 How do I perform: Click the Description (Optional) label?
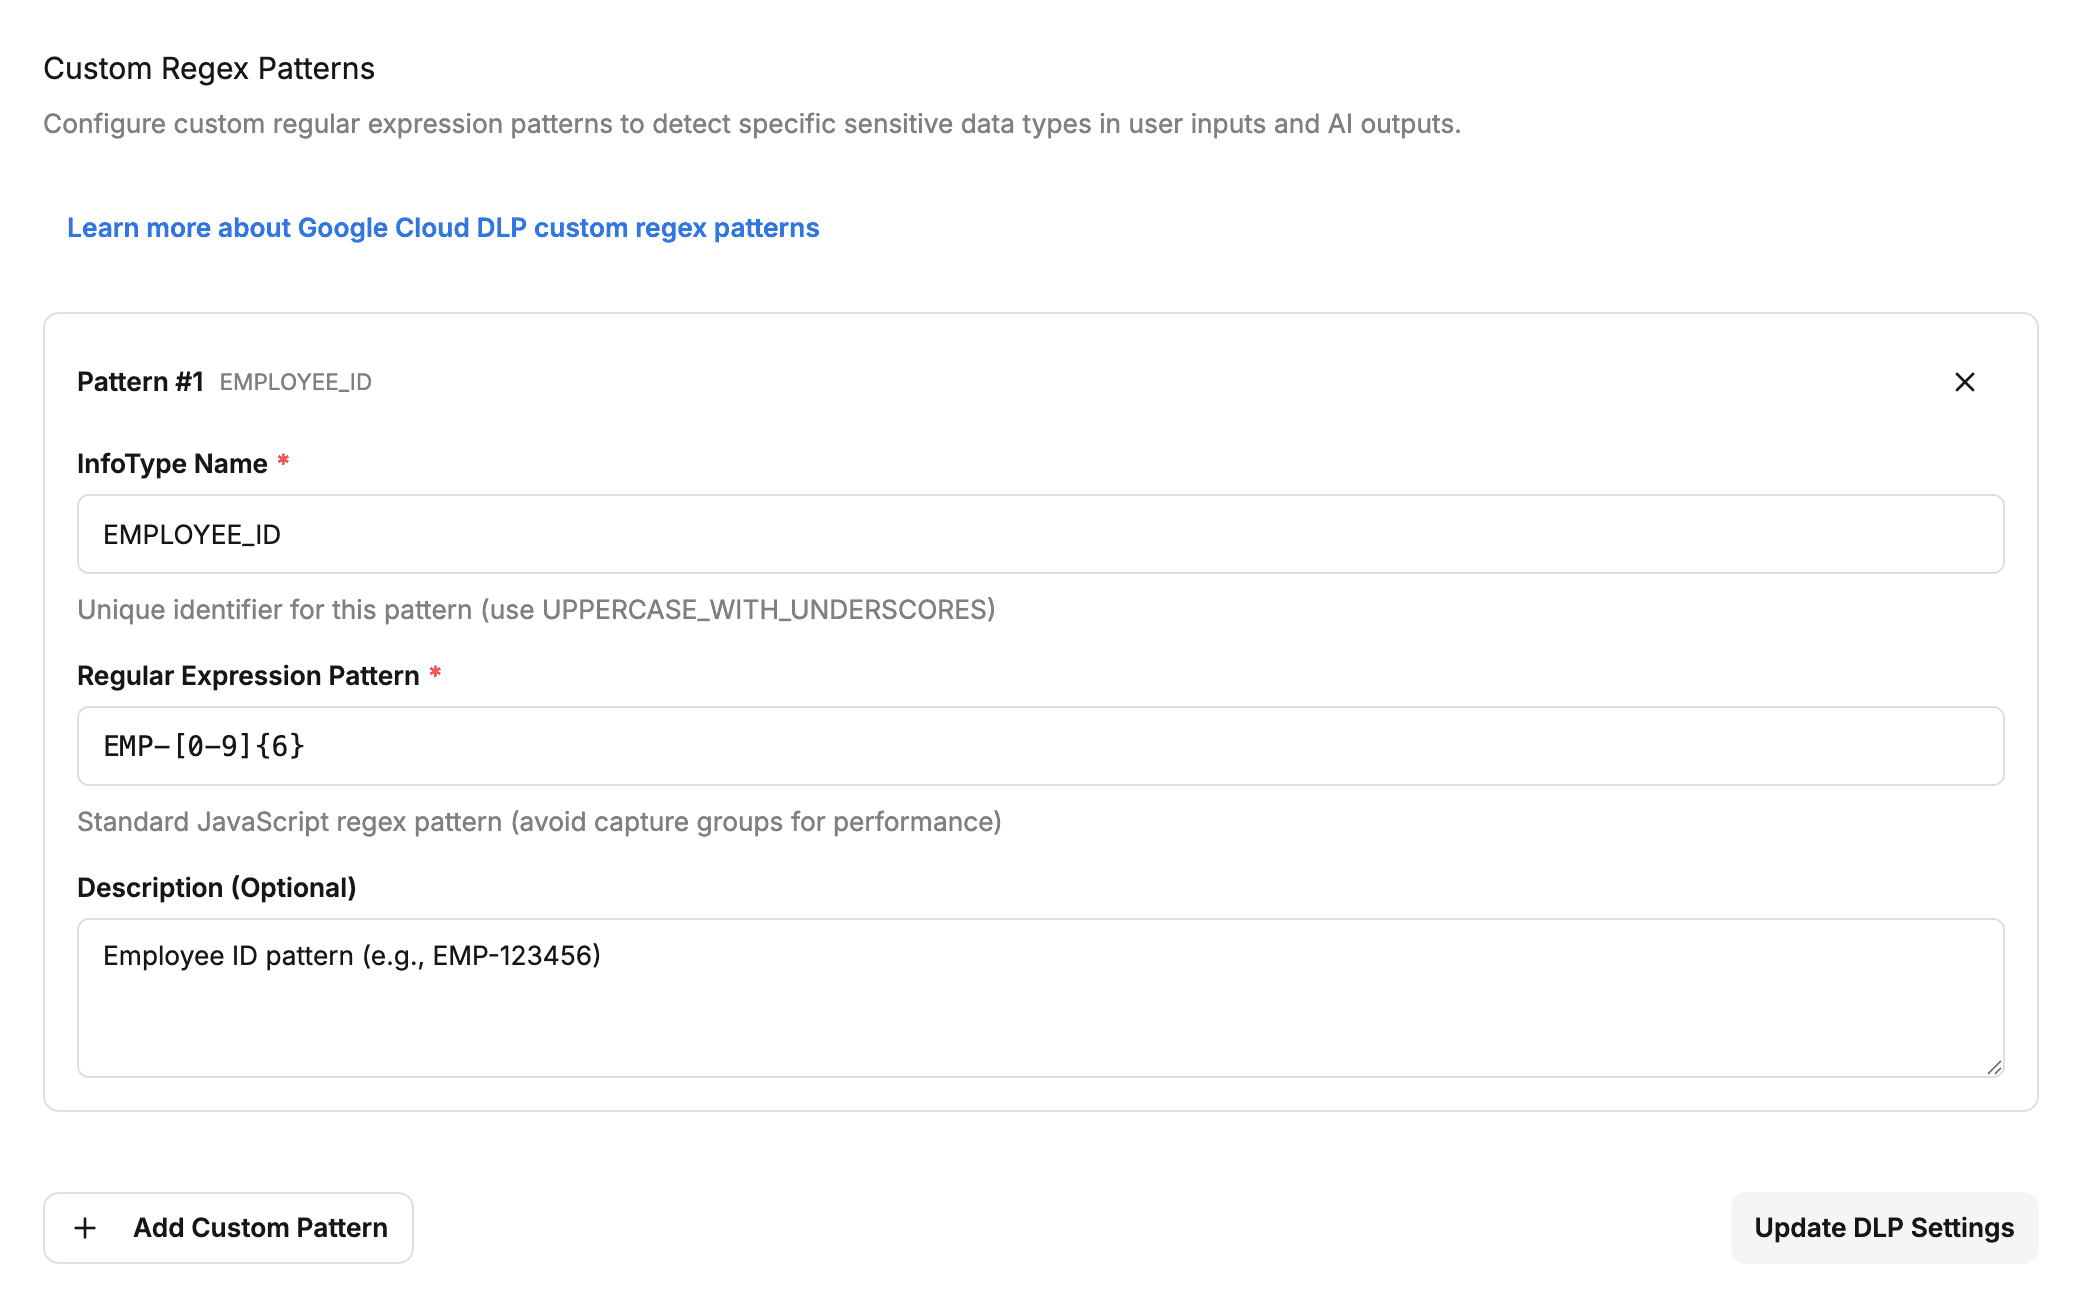217,887
